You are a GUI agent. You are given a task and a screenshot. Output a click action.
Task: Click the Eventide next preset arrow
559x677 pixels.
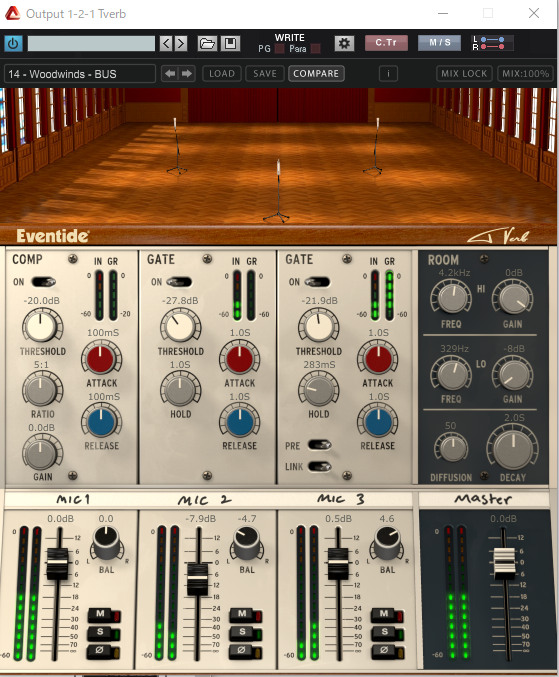coord(186,74)
